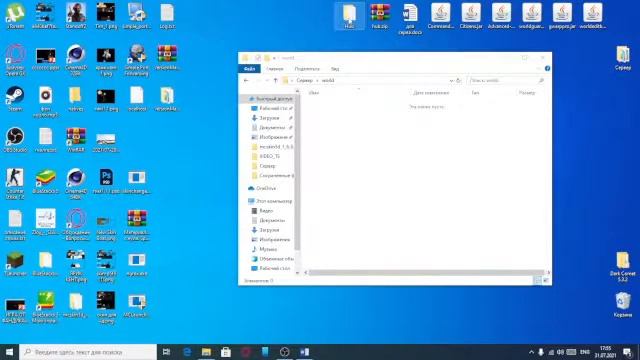Click the Explorer help question mark icon

click(x=547, y=69)
